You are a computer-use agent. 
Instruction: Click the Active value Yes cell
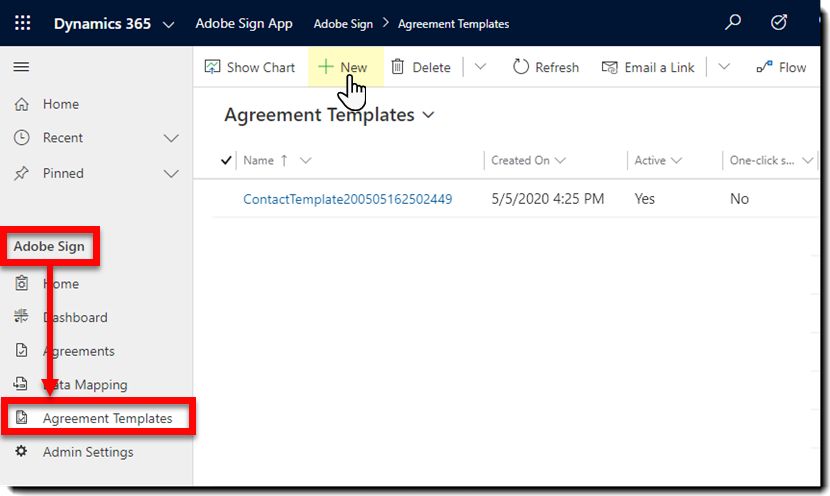coord(644,199)
